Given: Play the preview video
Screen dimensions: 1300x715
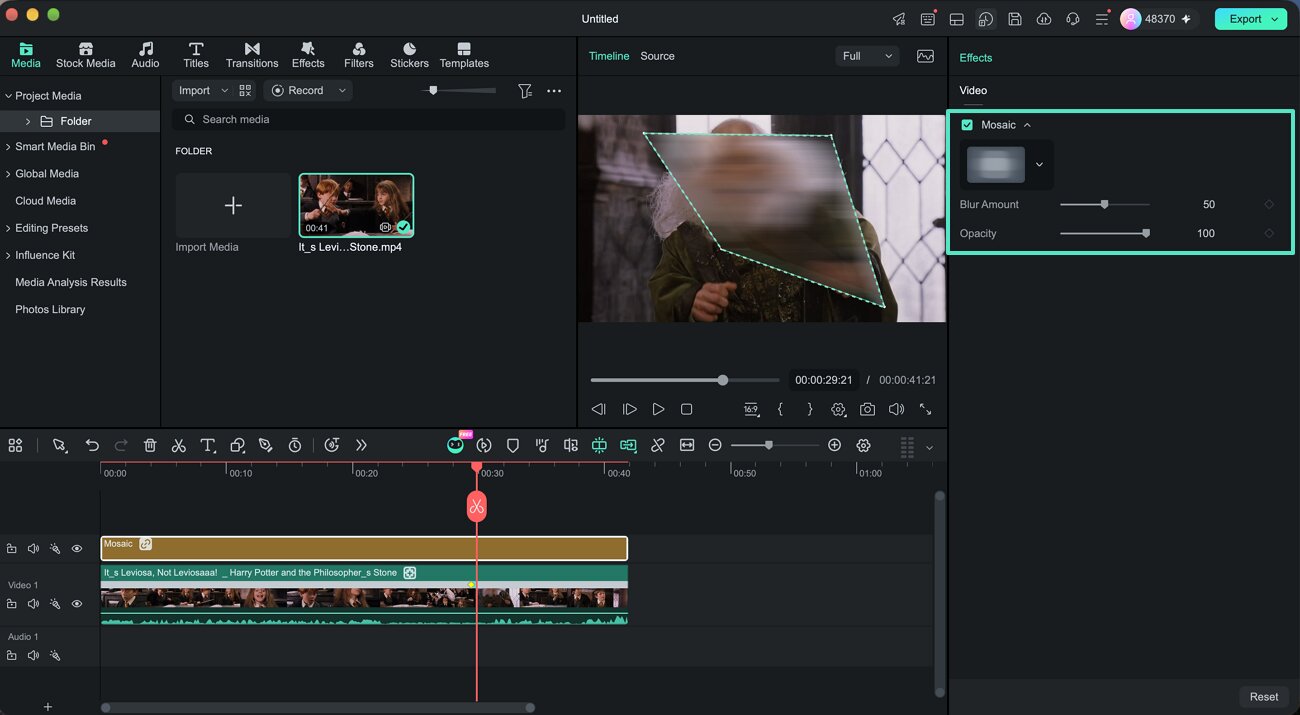Looking at the screenshot, I should pyautogui.click(x=658, y=409).
